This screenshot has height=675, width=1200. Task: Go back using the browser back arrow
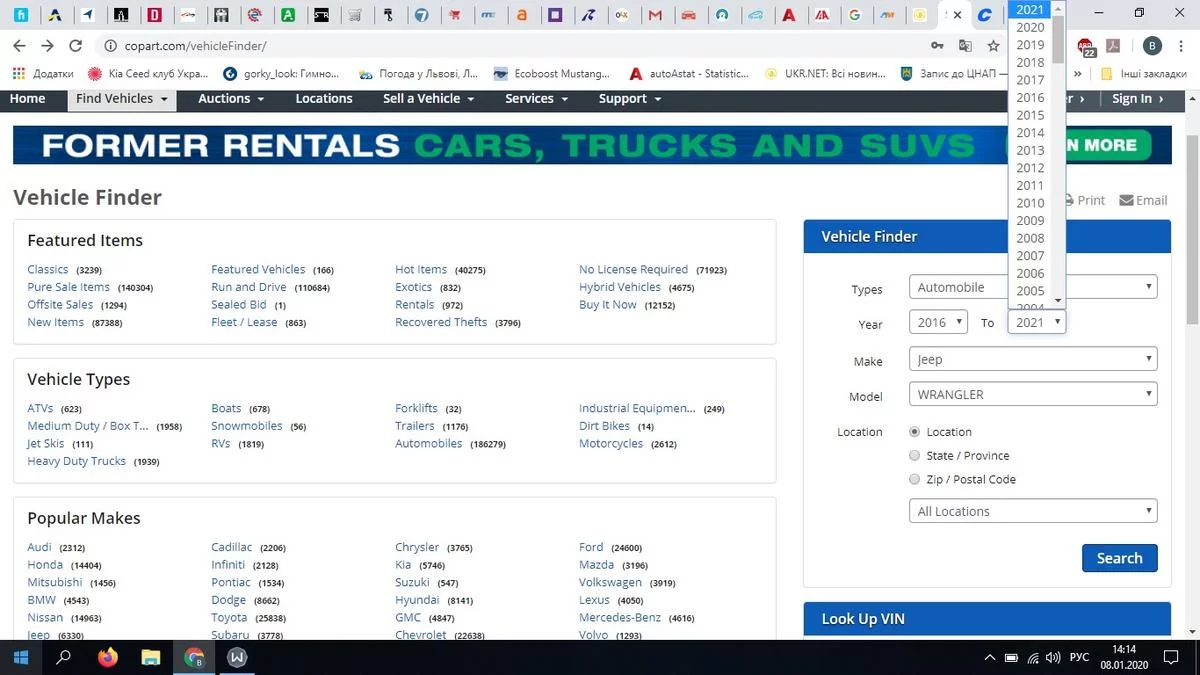pos(19,46)
